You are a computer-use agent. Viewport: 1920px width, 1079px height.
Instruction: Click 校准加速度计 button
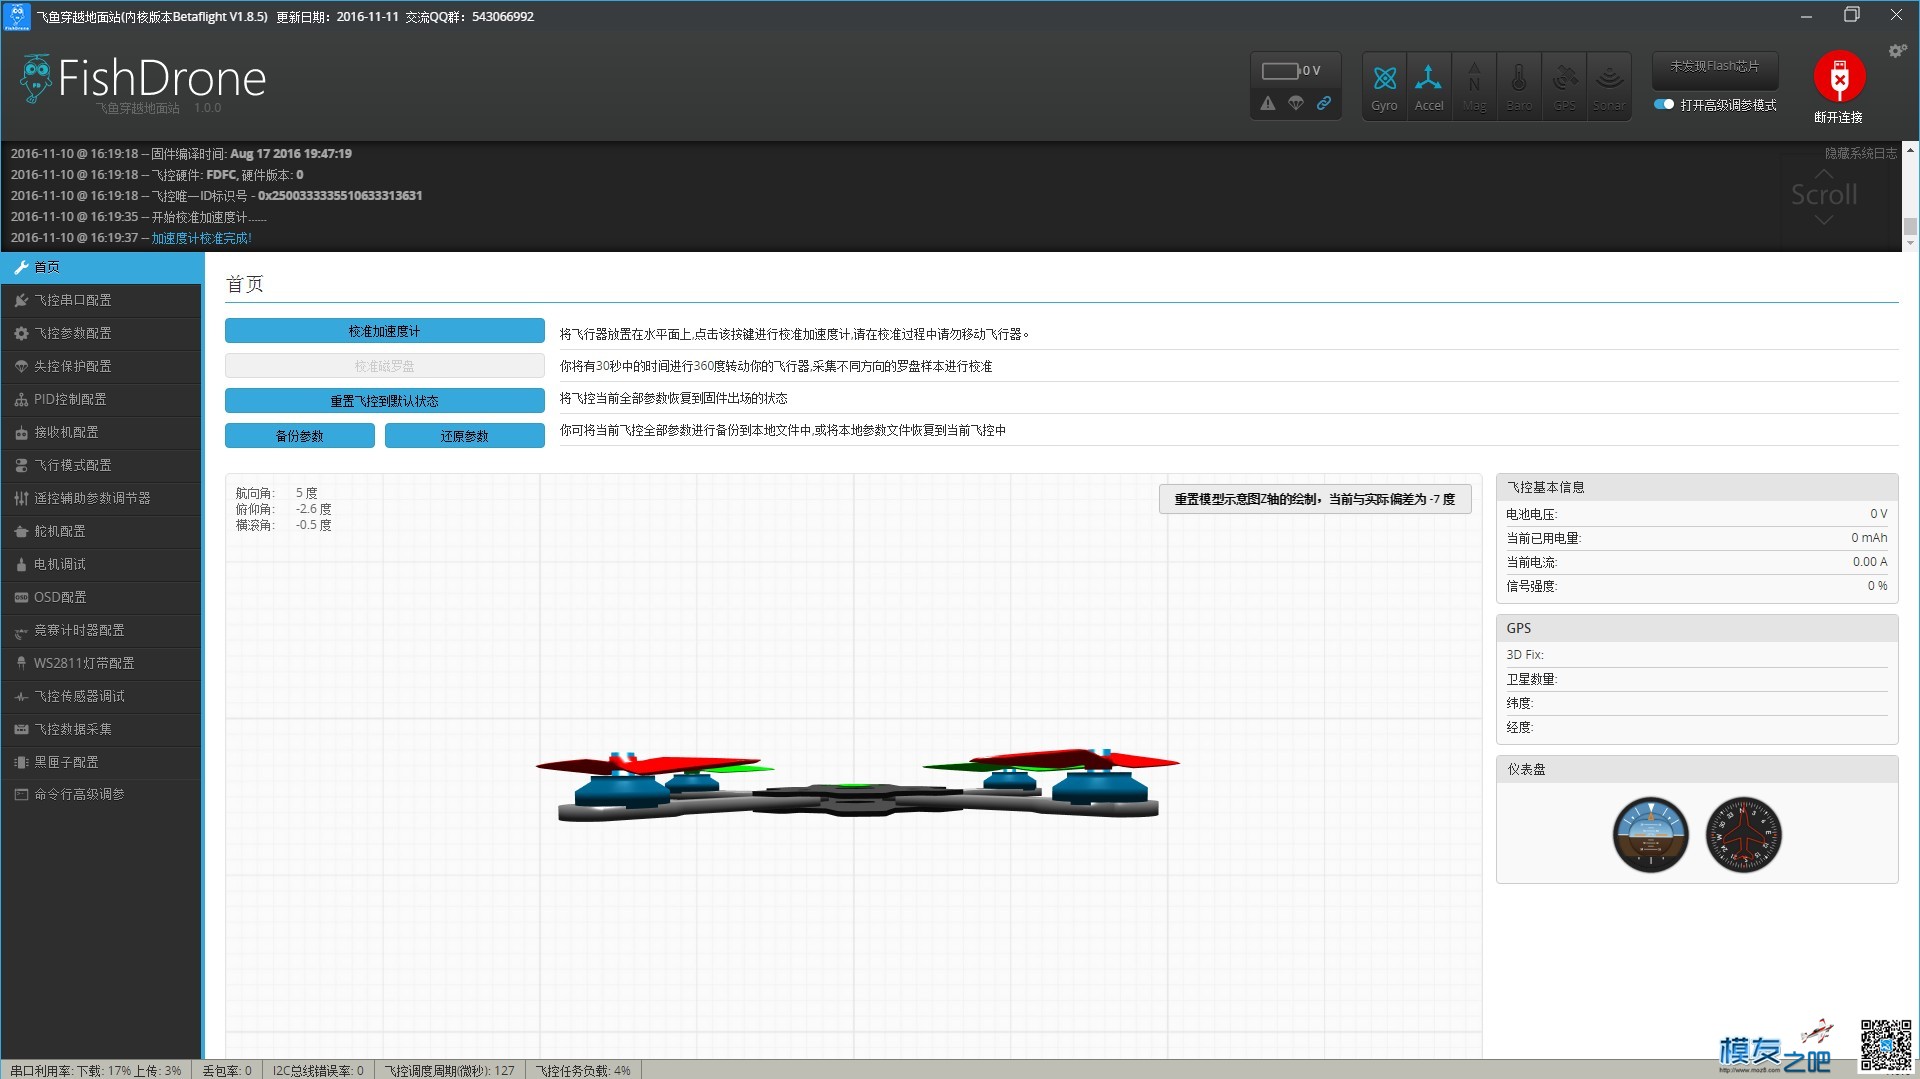pyautogui.click(x=385, y=331)
